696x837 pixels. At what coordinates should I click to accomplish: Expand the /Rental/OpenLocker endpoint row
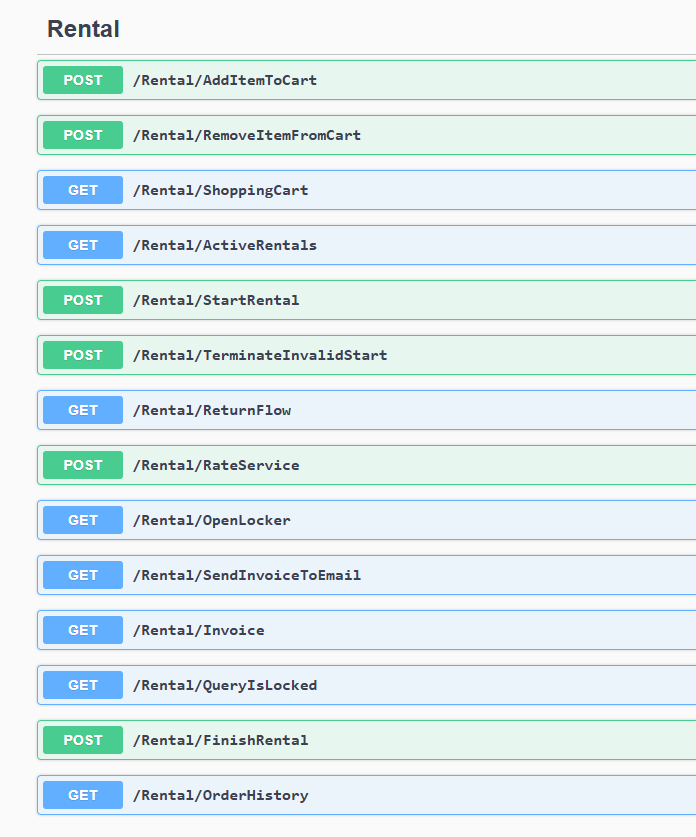[x=212, y=520]
